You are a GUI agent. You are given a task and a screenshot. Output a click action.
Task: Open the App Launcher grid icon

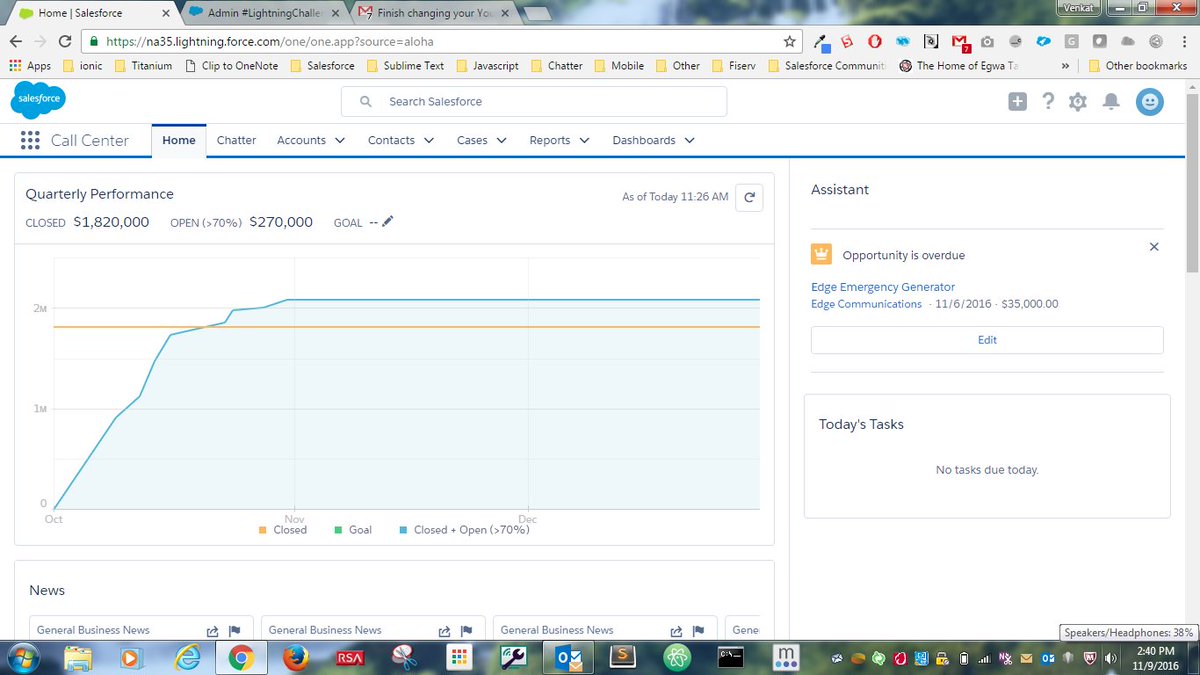click(30, 140)
